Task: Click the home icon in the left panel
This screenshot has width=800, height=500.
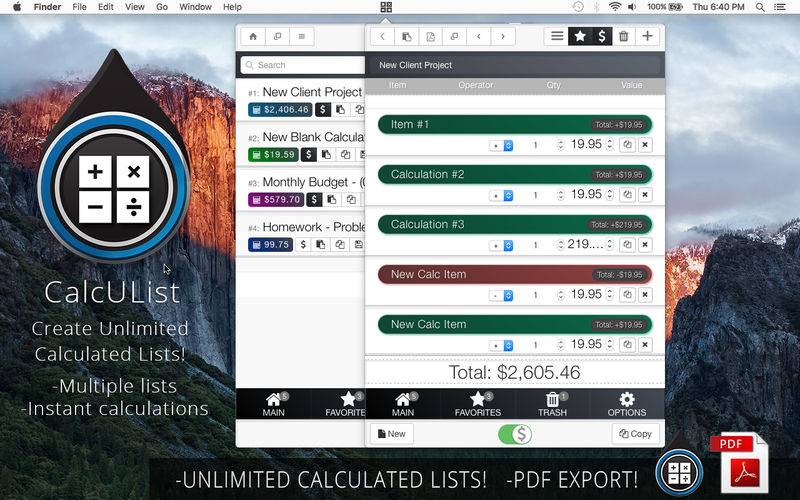Action: (x=253, y=37)
